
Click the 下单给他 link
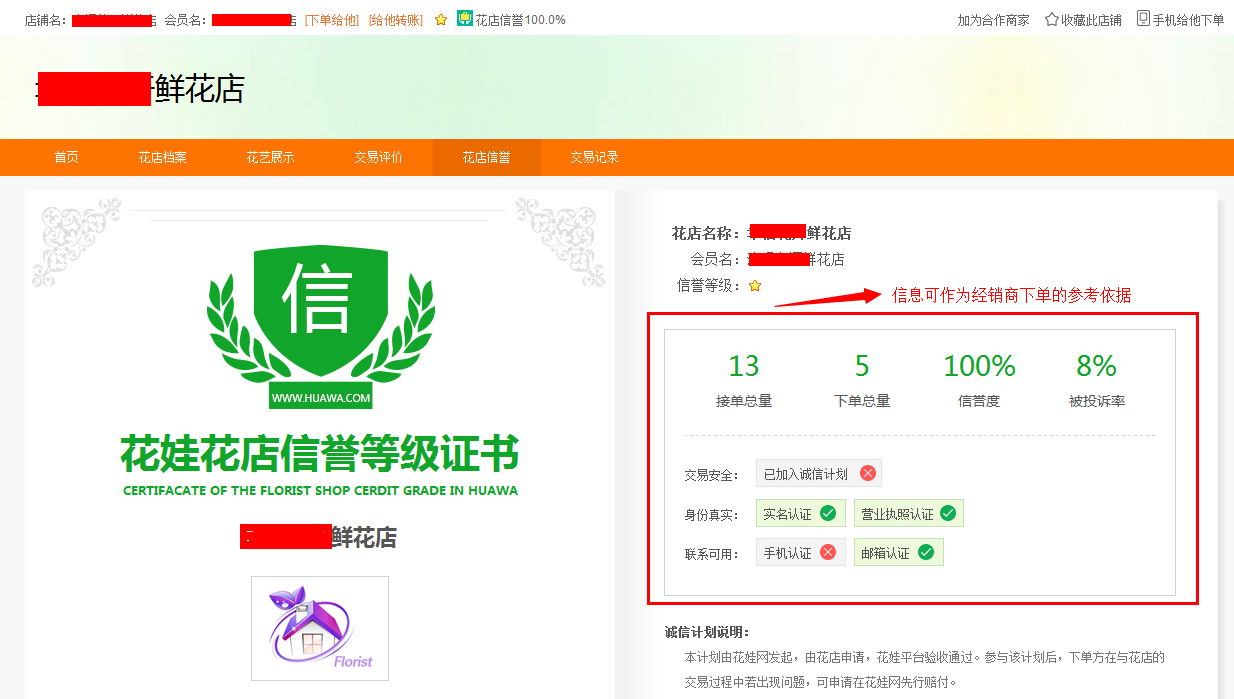coord(332,20)
